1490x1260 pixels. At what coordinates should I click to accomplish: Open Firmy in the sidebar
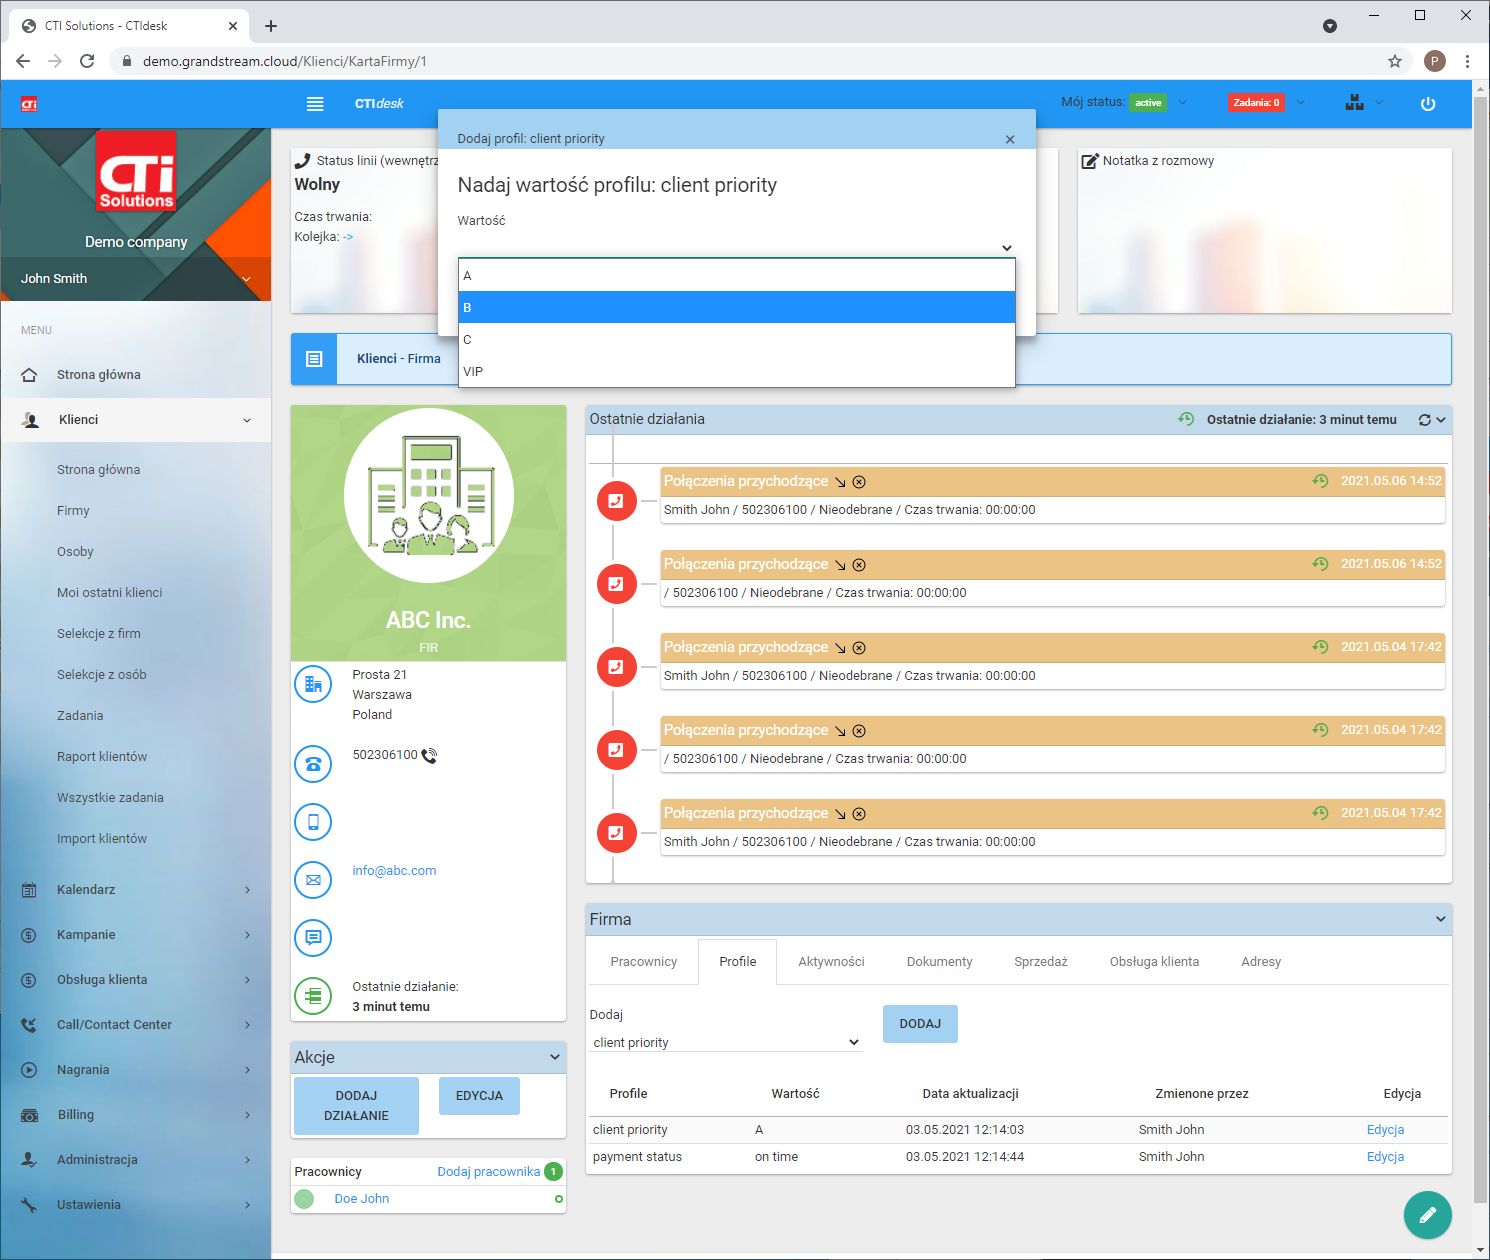point(73,510)
